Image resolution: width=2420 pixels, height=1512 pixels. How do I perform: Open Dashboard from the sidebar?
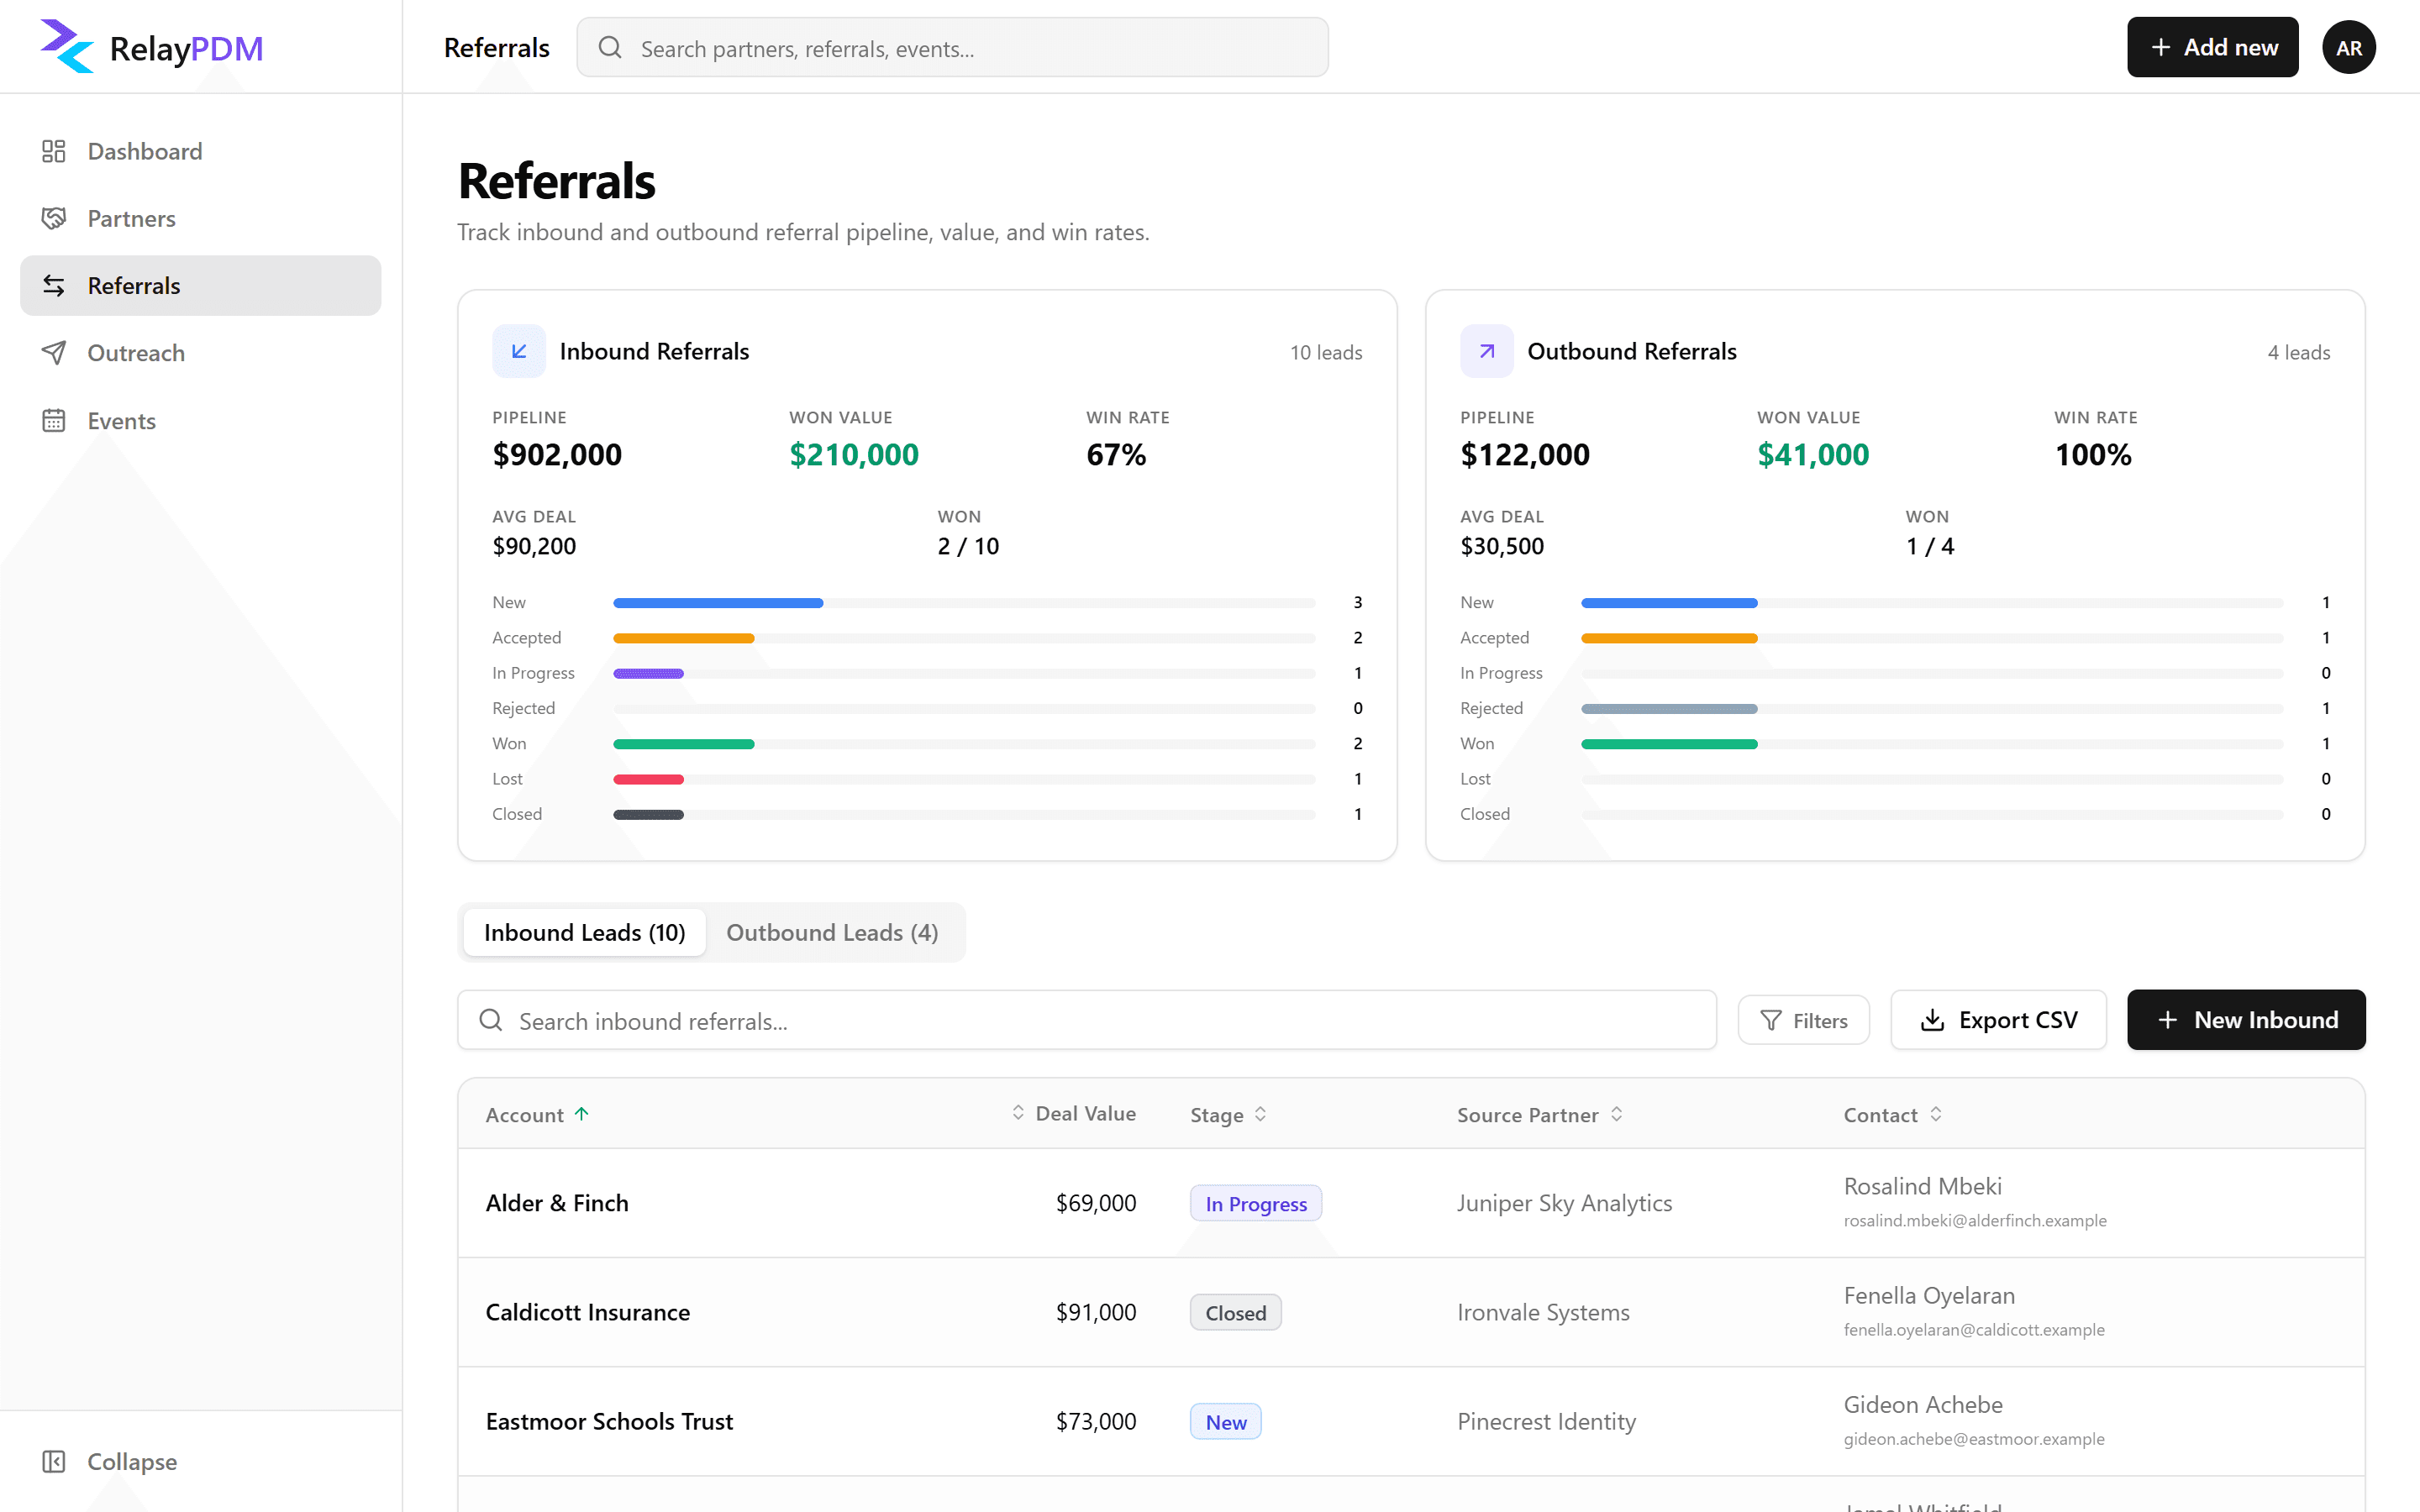pos(200,151)
